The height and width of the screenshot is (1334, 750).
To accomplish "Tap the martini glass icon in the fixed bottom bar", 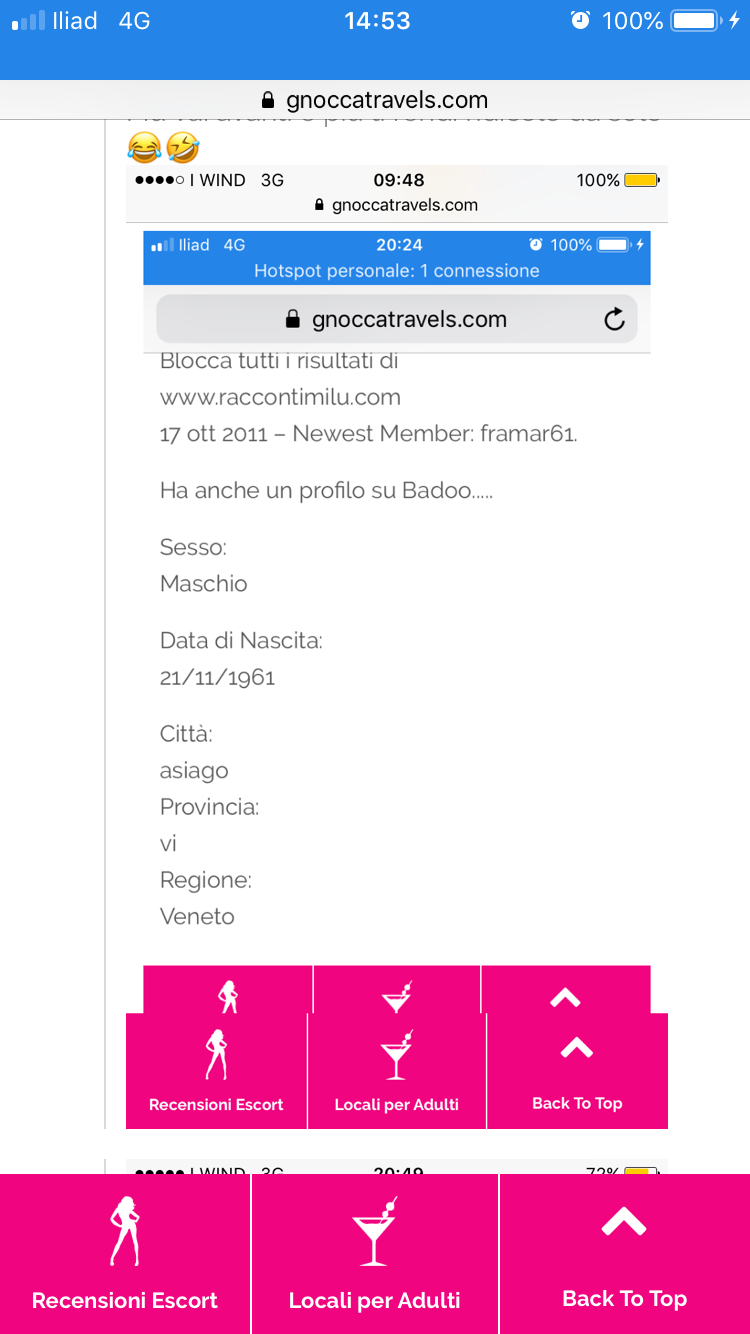I will coord(375,1232).
